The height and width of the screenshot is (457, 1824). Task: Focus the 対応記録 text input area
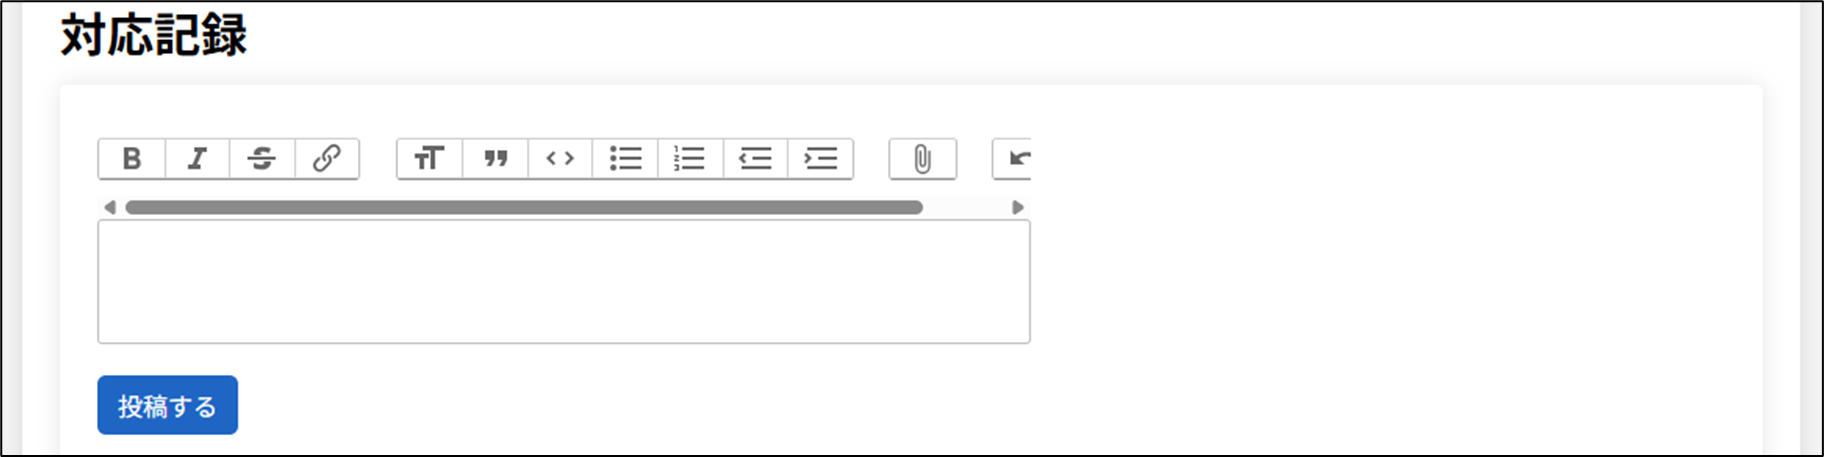tap(563, 282)
